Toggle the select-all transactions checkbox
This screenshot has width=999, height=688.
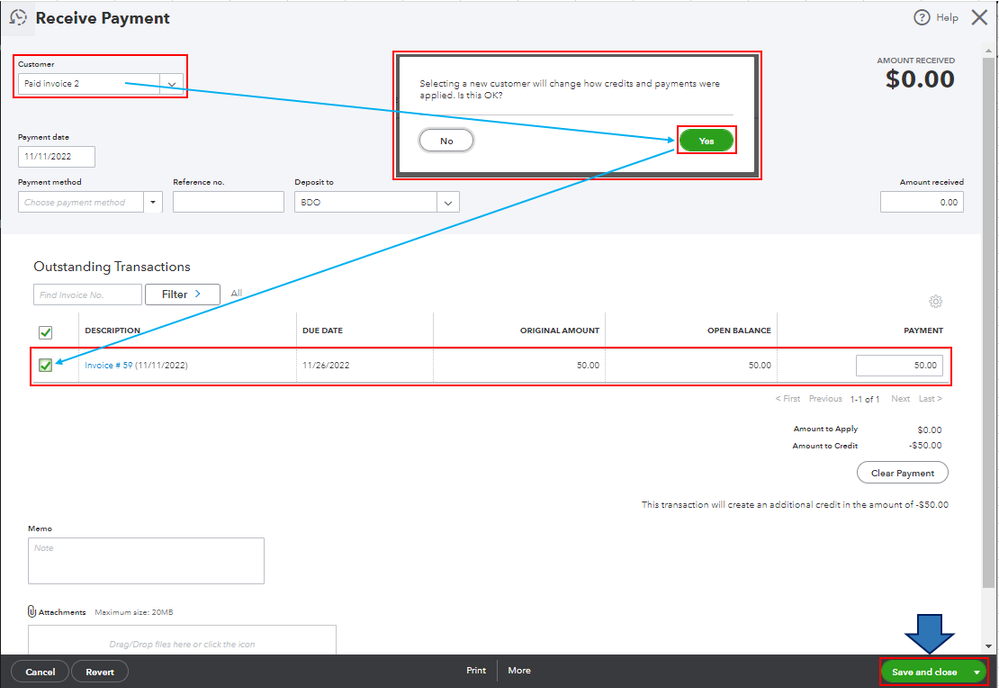click(45, 333)
